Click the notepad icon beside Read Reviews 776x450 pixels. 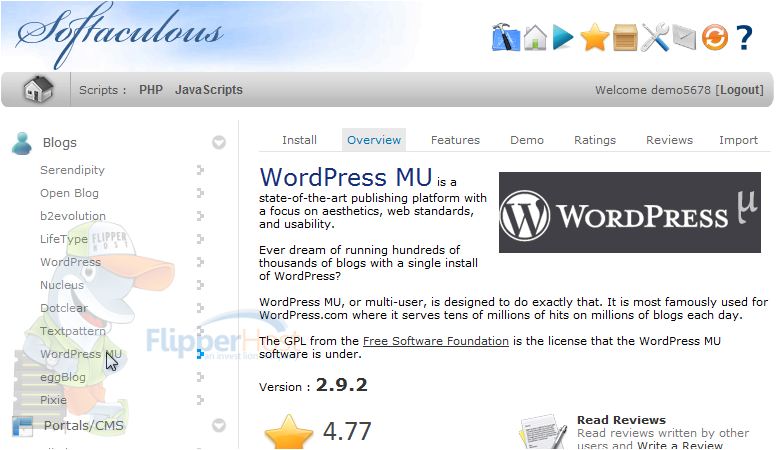click(x=543, y=432)
